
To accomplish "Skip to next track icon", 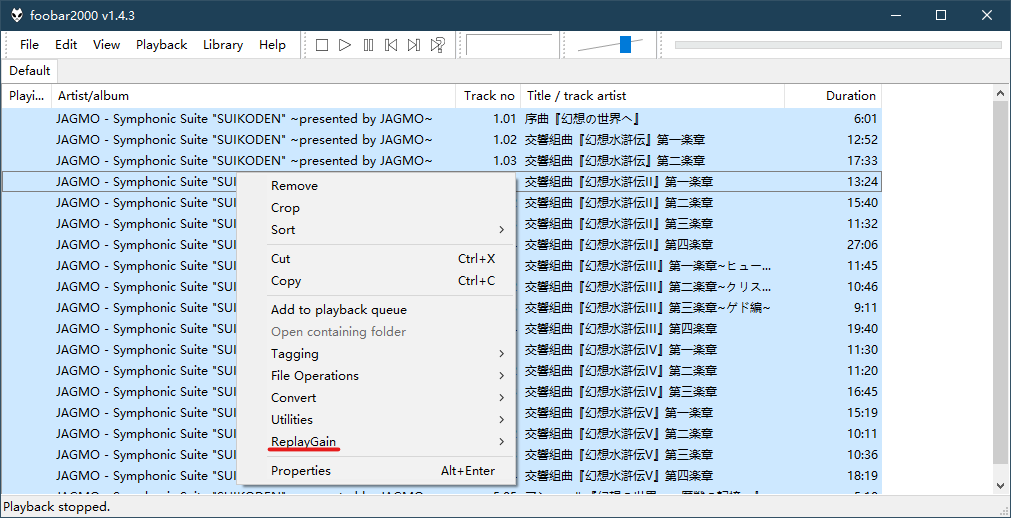I will [x=414, y=45].
